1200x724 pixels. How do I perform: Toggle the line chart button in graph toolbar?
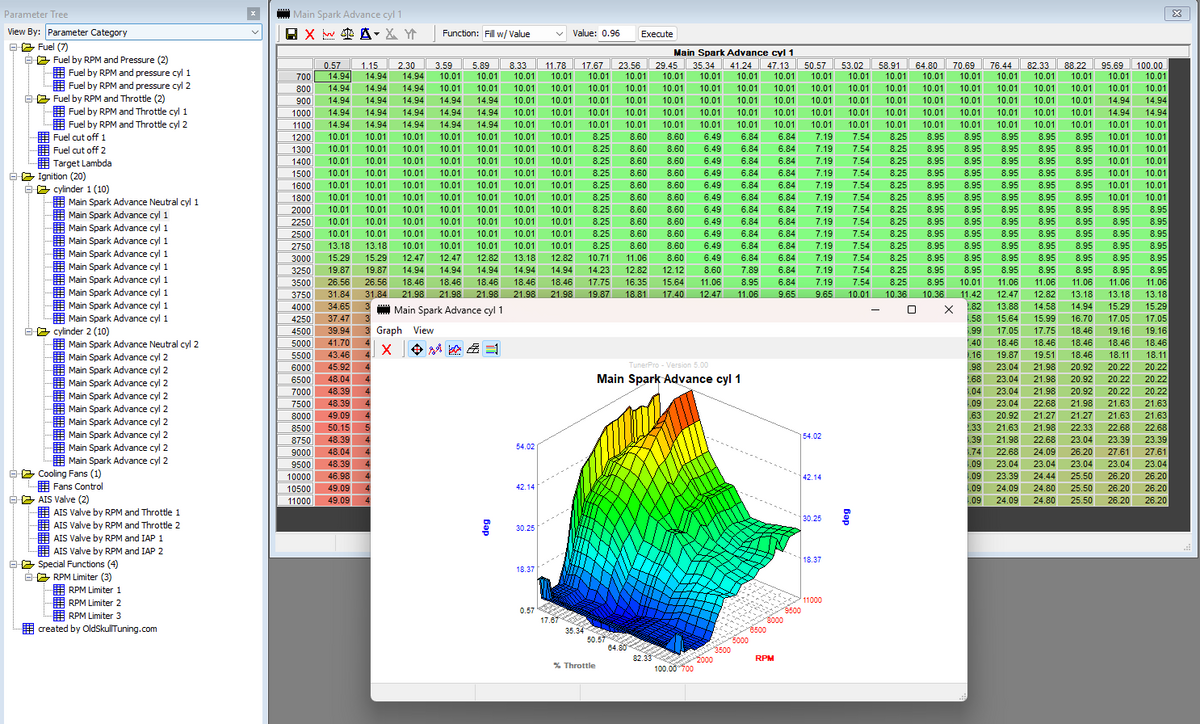(x=453, y=349)
